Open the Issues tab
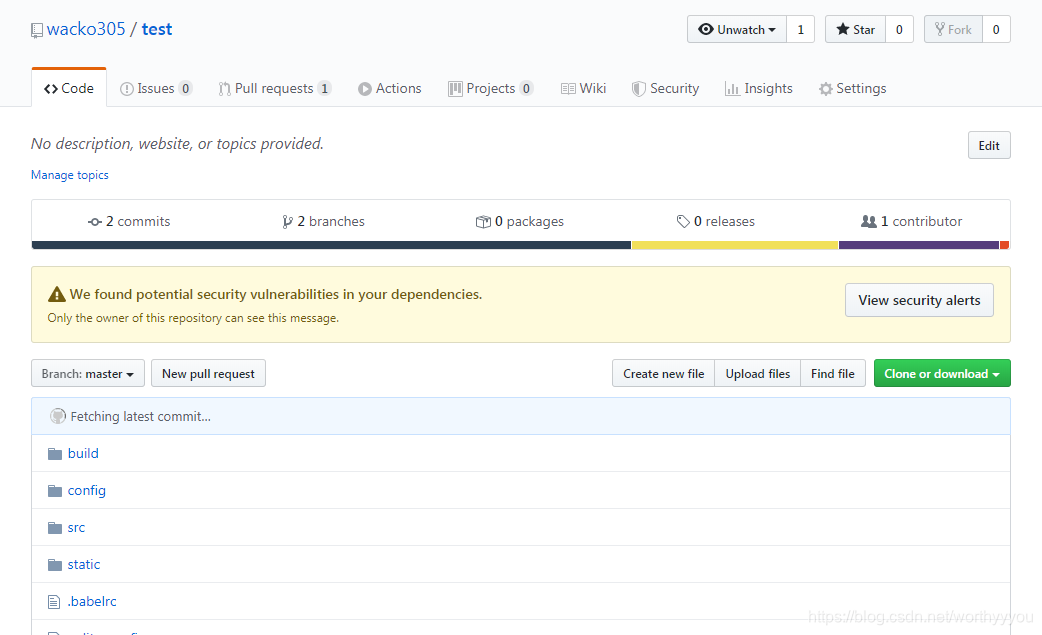 pyautogui.click(x=156, y=88)
